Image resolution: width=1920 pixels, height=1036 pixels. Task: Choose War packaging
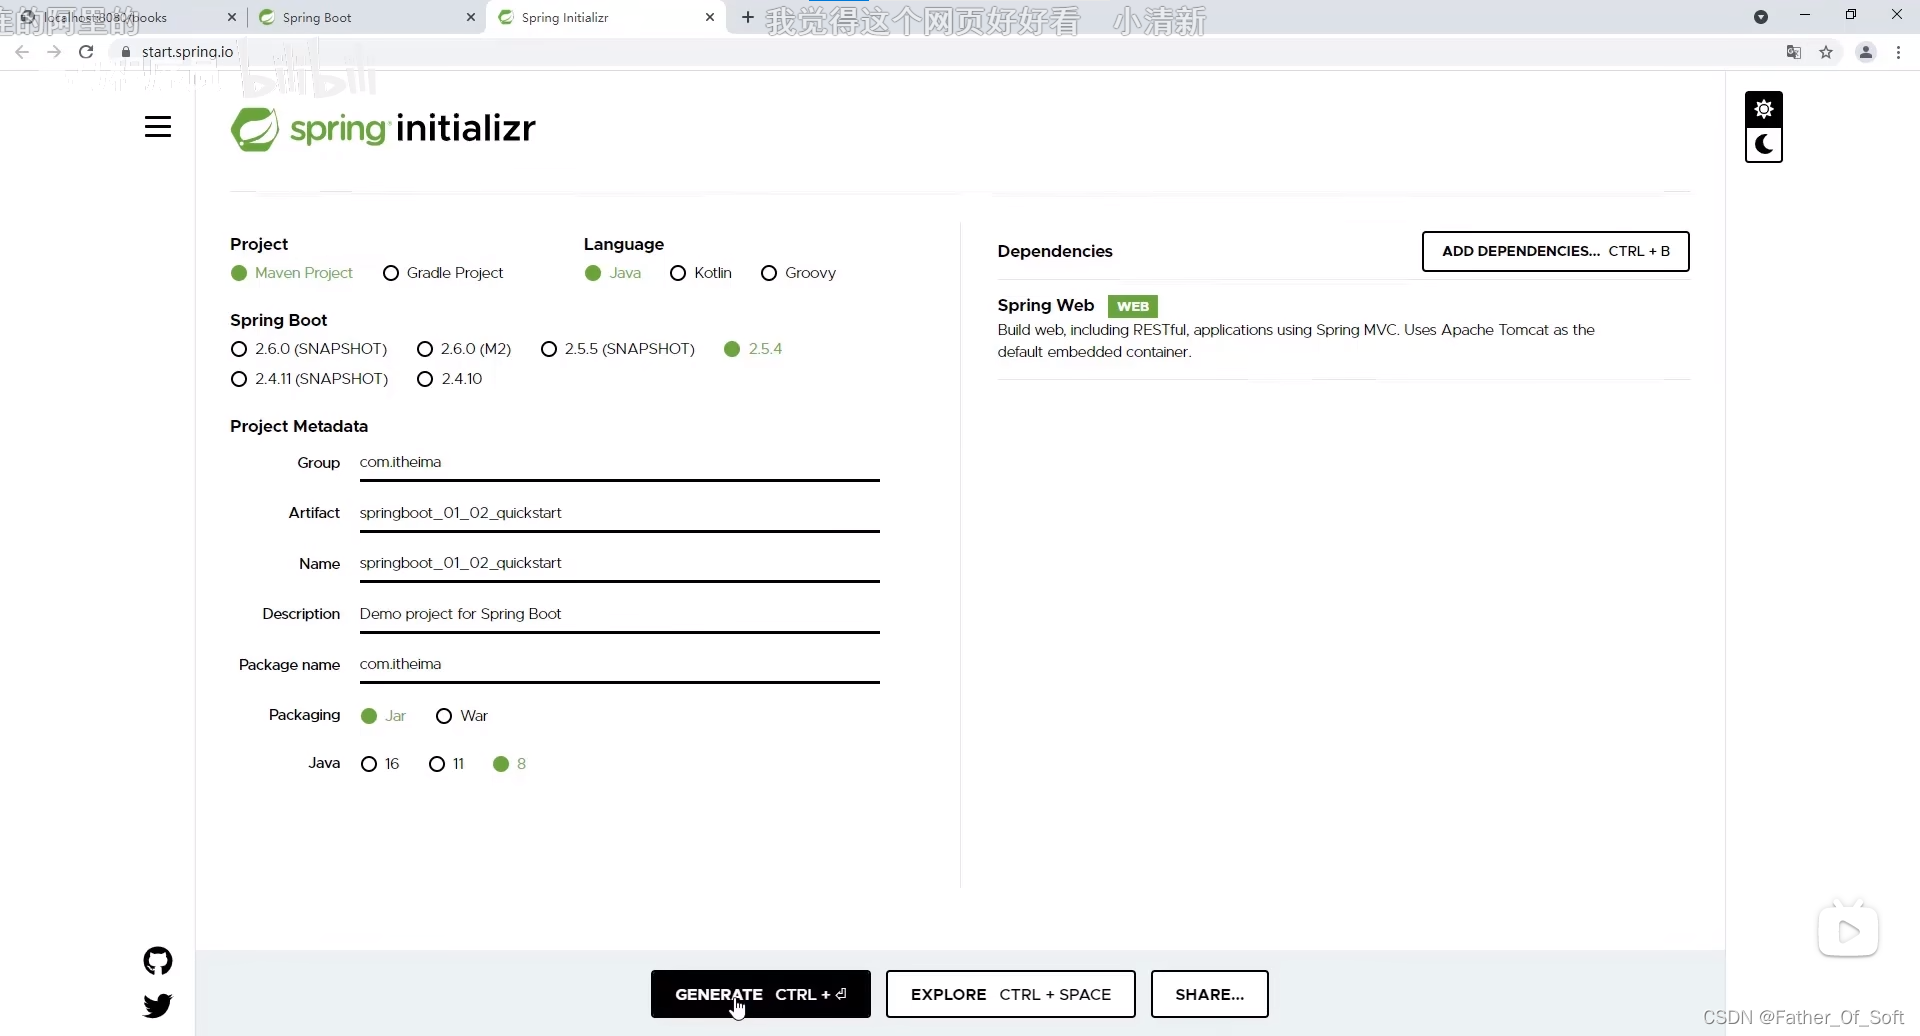(462, 716)
